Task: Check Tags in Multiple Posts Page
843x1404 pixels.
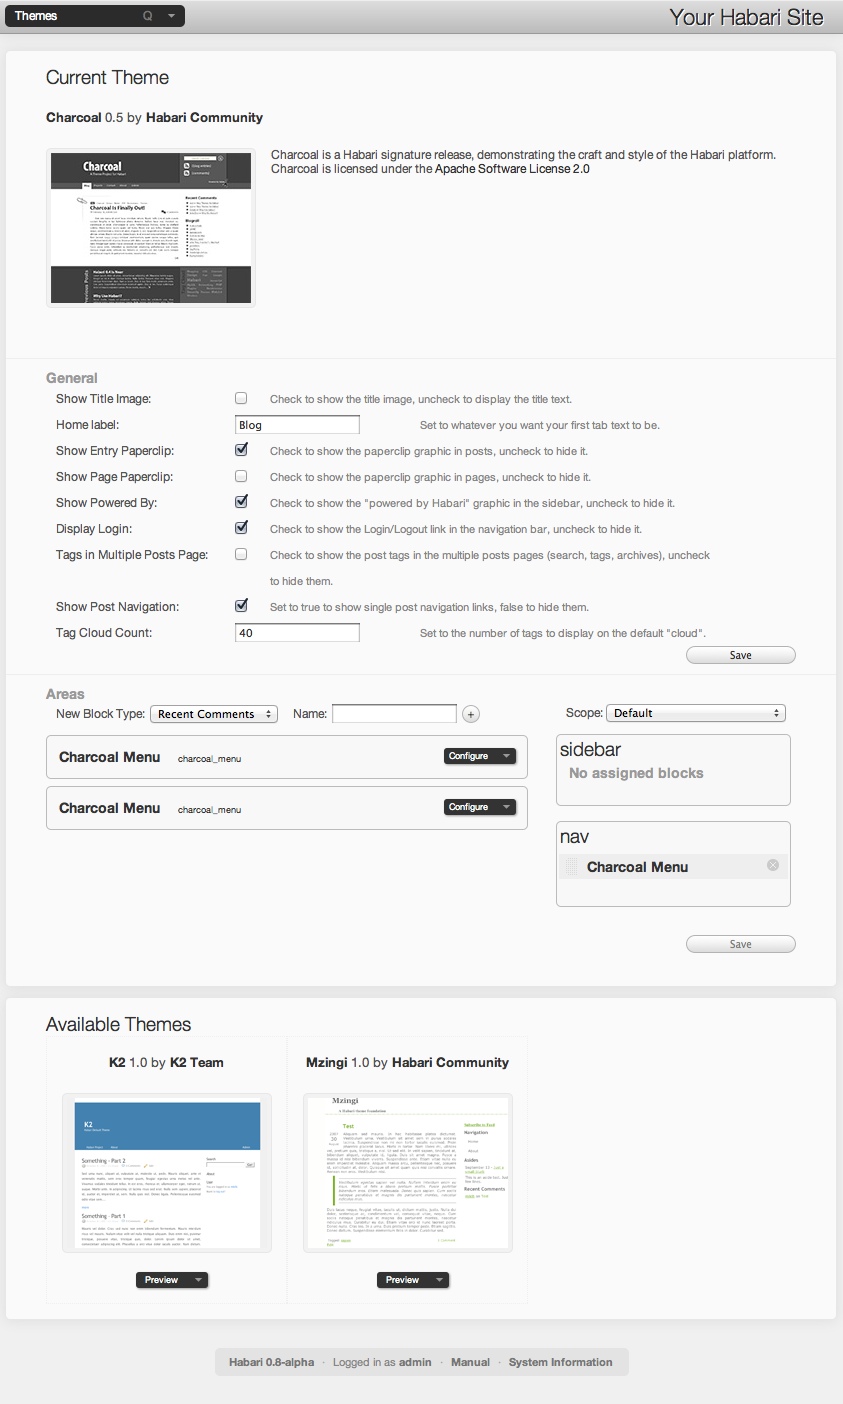Action: (x=241, y=554)
